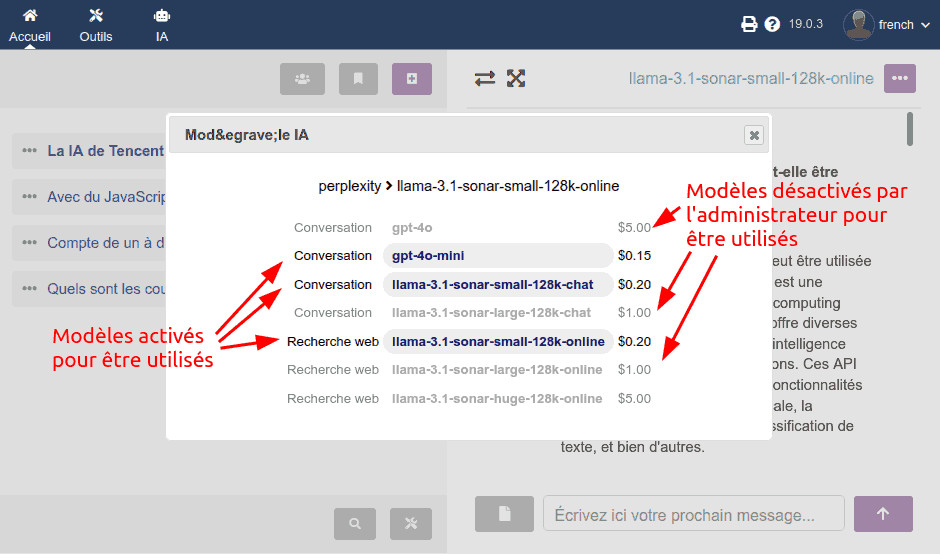The width and height of the screenshot is (940, 554).
Task: Open dots menu for La IA de Tencent
Action: [x=29, y=150]
